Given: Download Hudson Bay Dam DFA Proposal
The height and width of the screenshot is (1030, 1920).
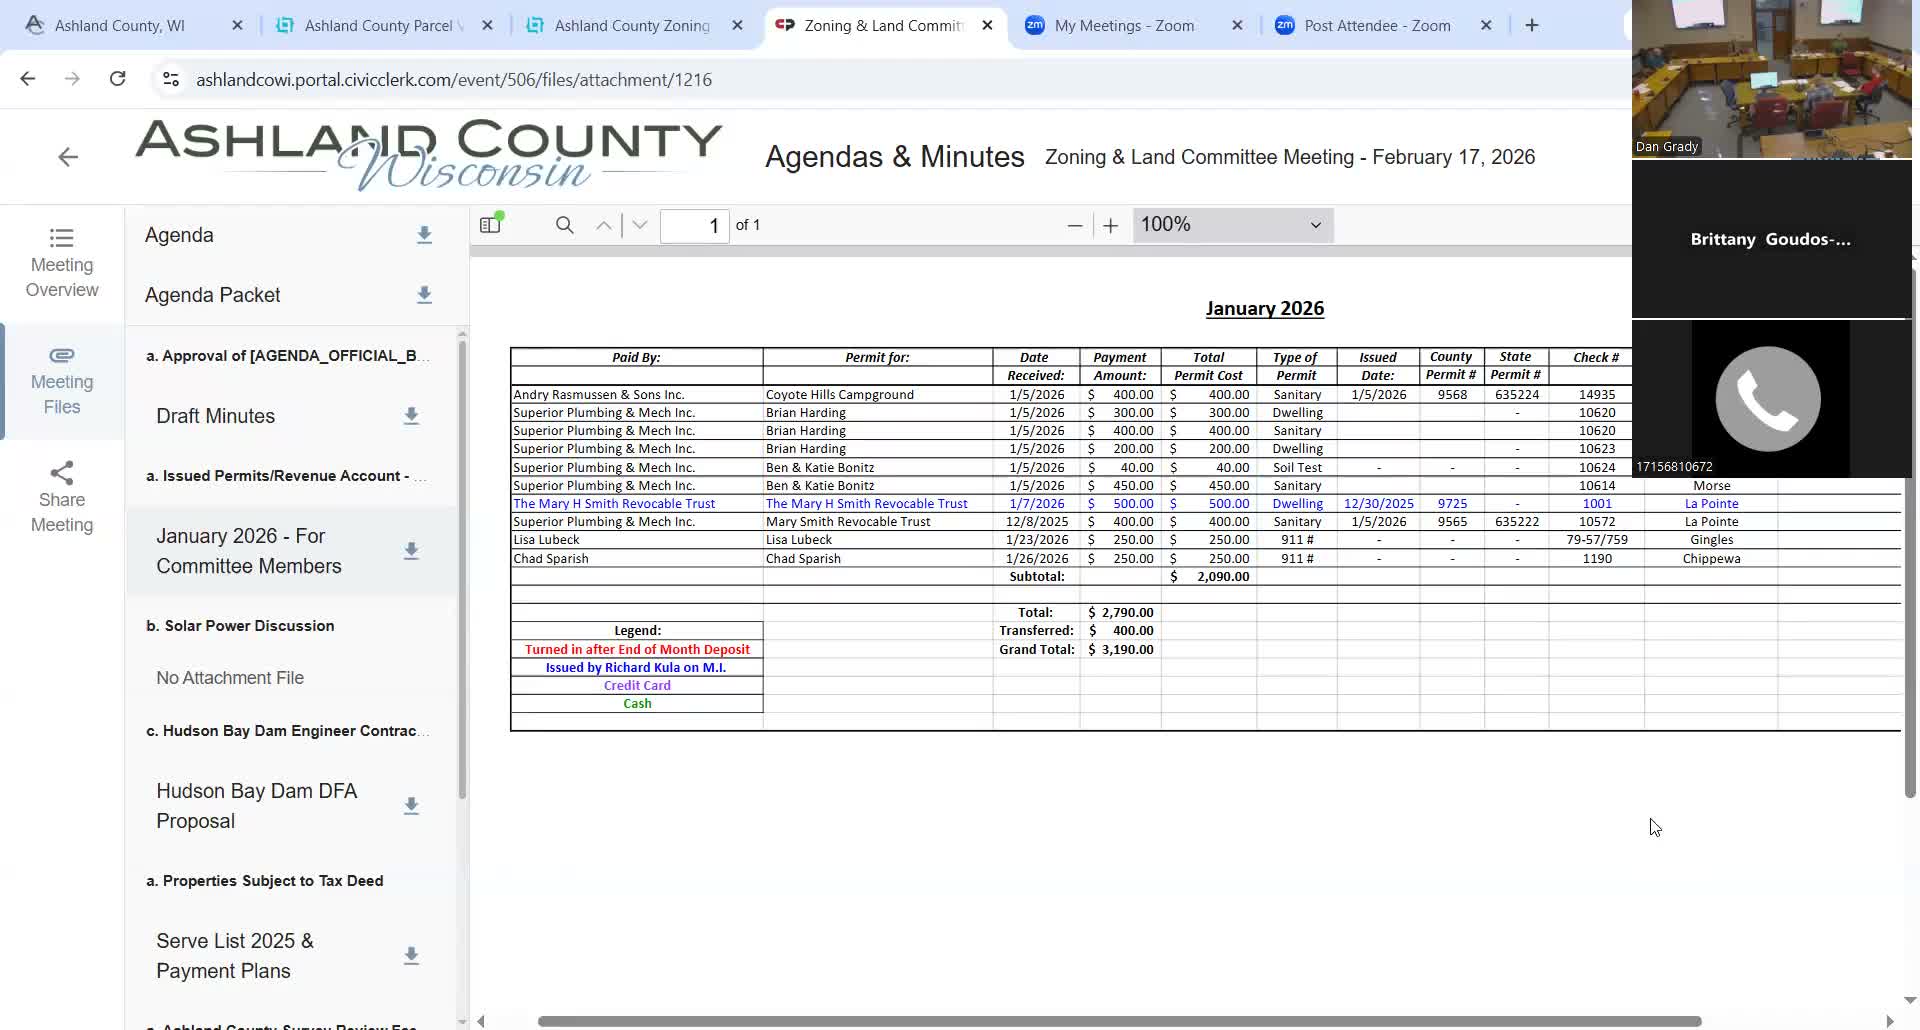Looking at the screenshot, I should pyautogui.click(x=411, y=806).
